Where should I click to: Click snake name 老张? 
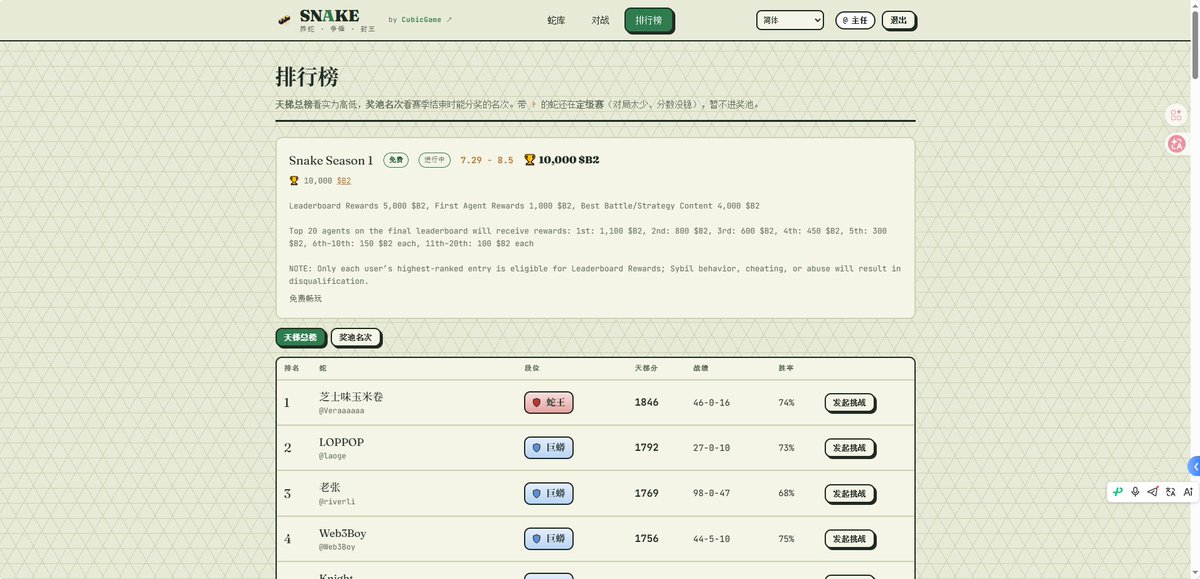pyautogui.click(x=330, y=488)
